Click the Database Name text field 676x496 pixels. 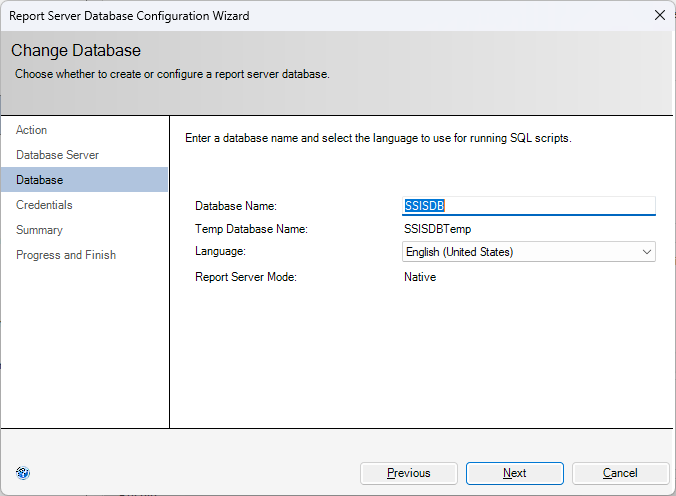click(528, 206)
